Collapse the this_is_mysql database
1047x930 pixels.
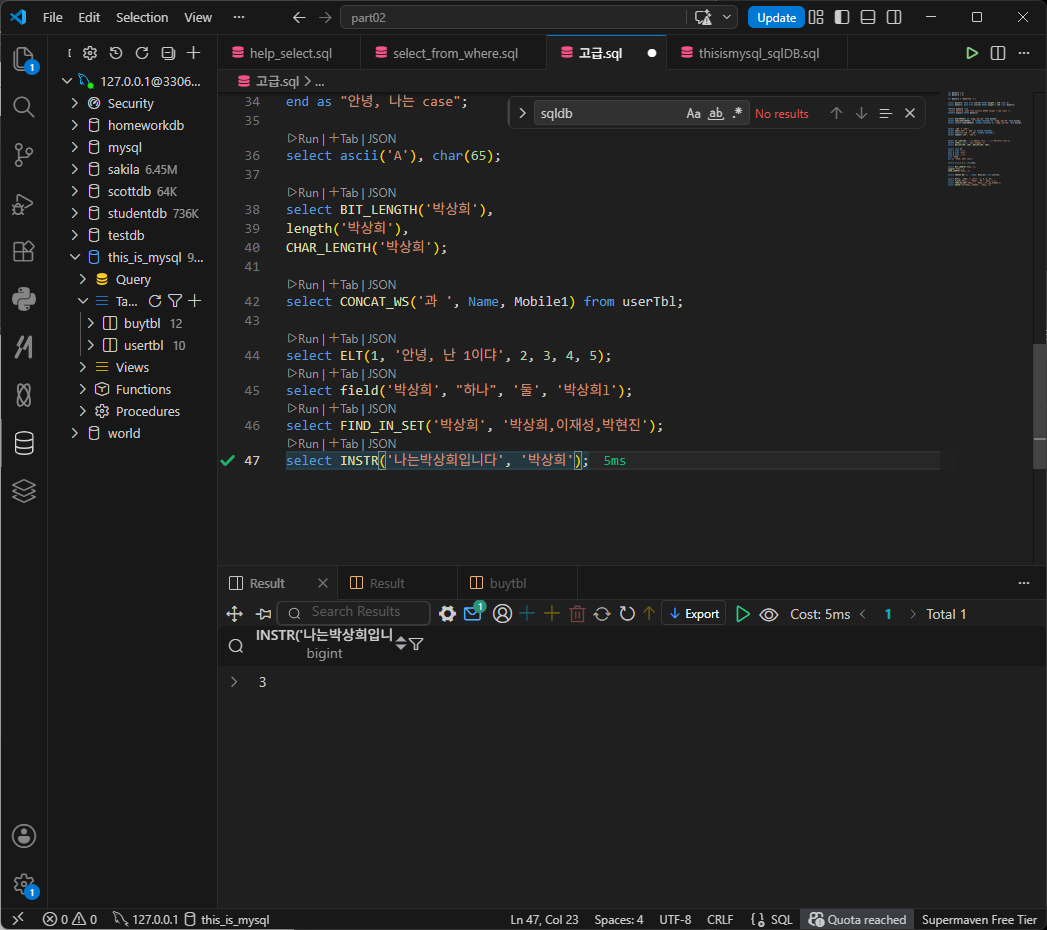pyautogui.click(x=74, y=258)
